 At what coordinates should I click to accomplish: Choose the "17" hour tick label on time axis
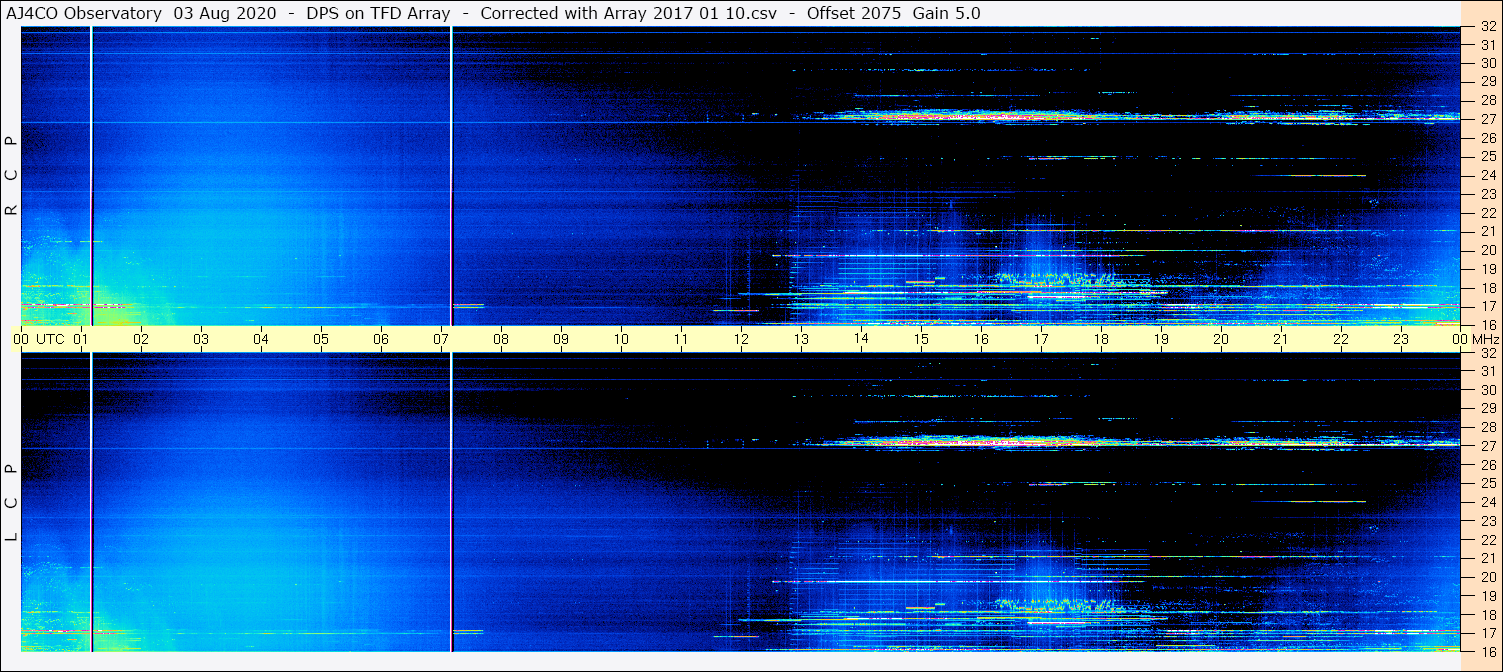(1041, 339)
